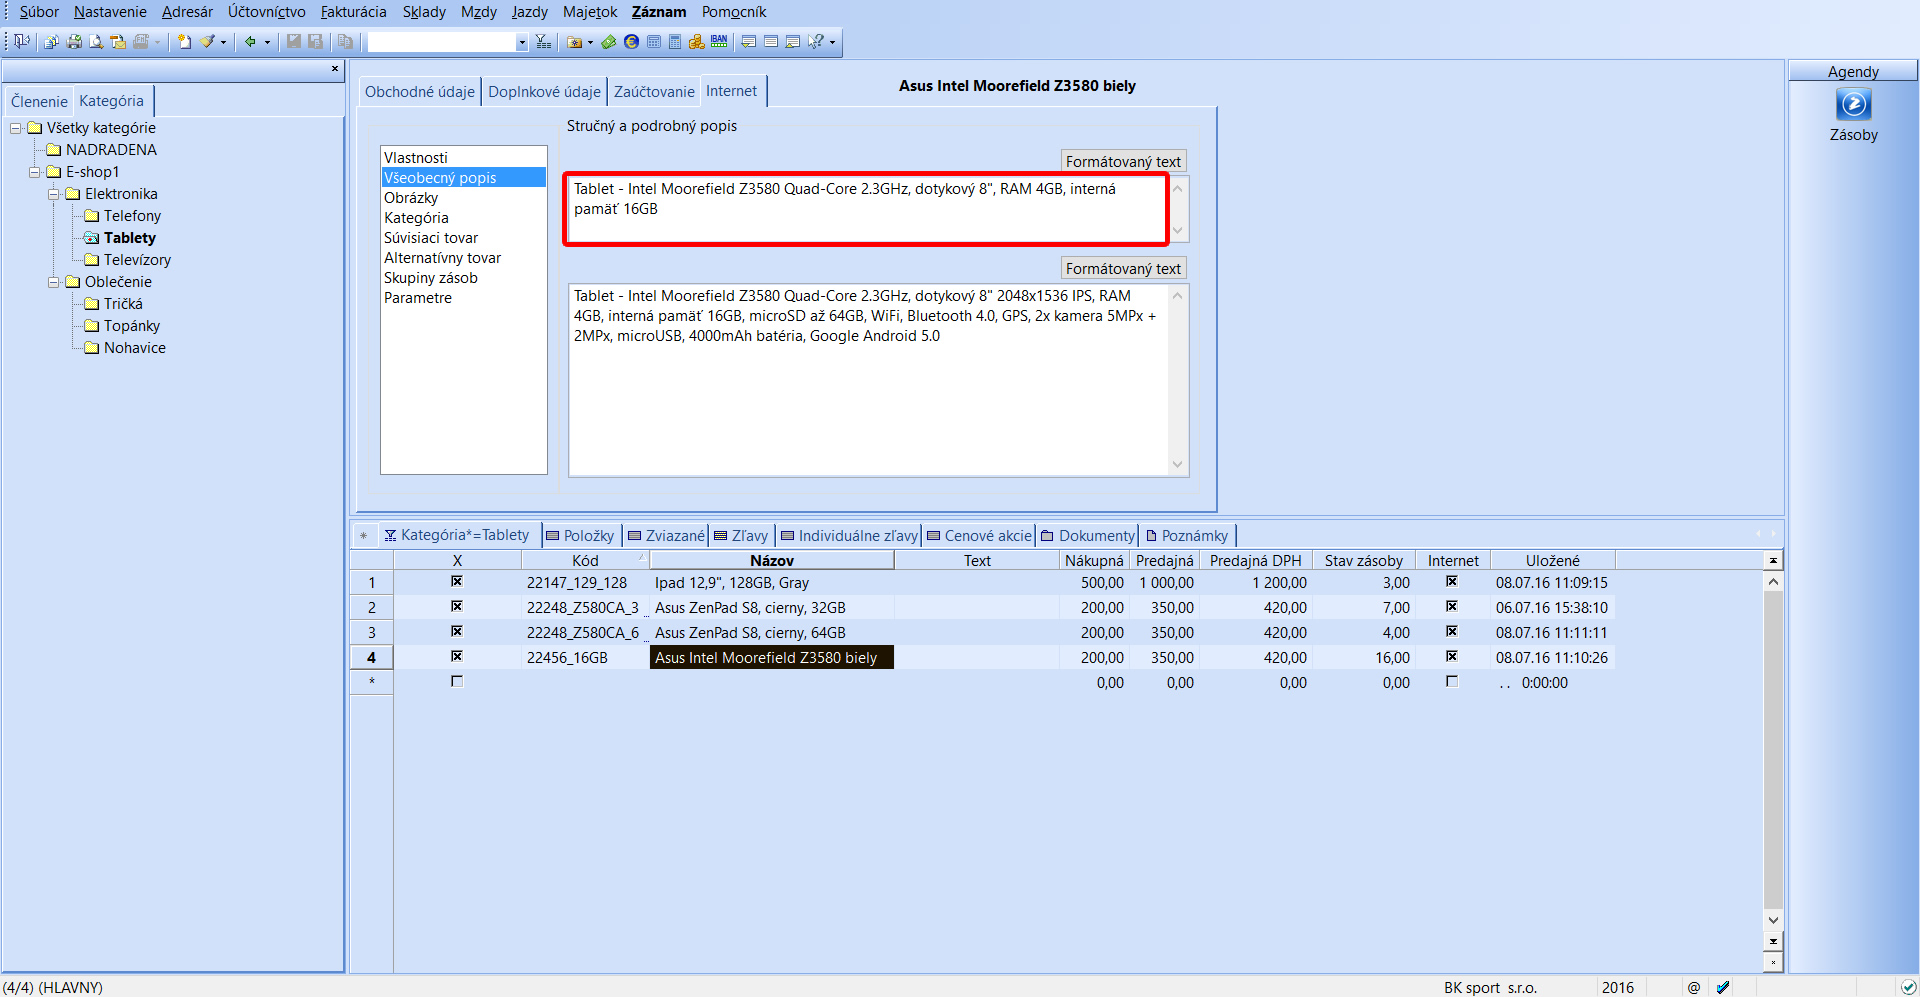Viewport: 1920px width, 997px height.
Task: Click the gold coins stack icon
Action: [697, 41]
